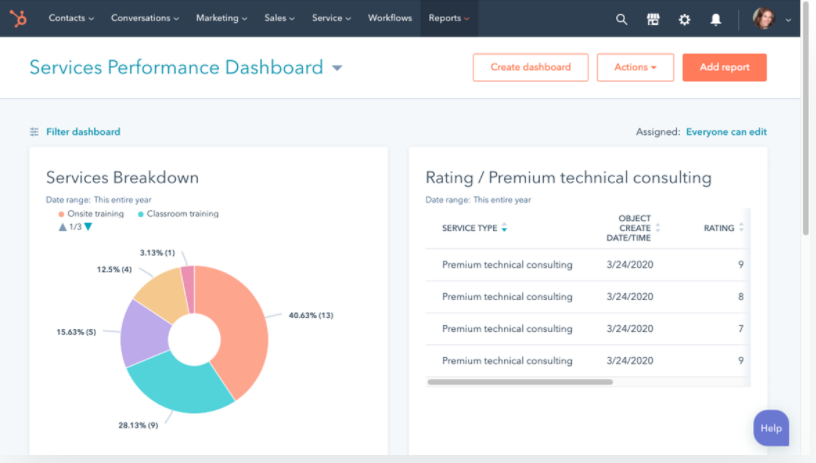Click the filter sliders icon
Screen dimensions: 816x463
tap(35, 132)
